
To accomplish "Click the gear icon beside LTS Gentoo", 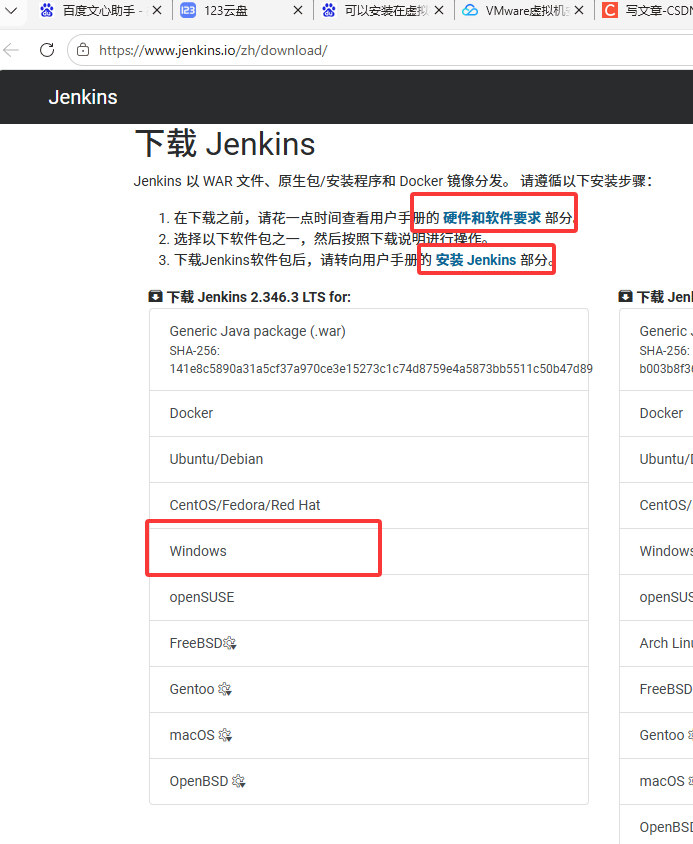I will click(225, 690).
